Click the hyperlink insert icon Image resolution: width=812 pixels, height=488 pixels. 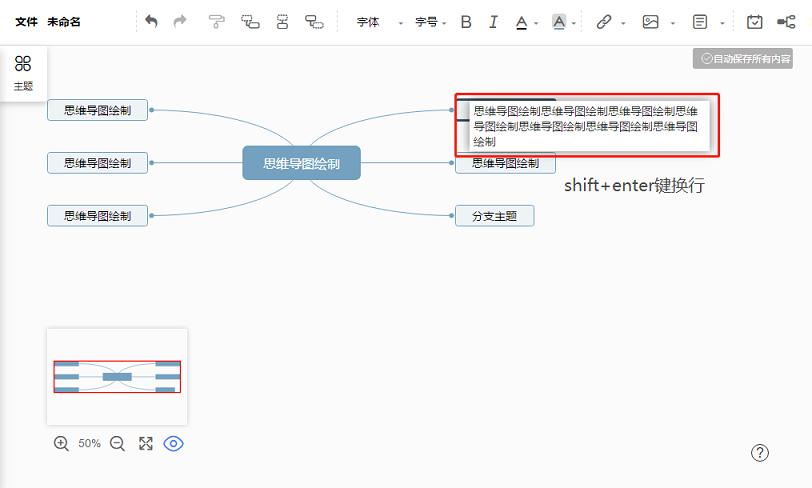604,22
